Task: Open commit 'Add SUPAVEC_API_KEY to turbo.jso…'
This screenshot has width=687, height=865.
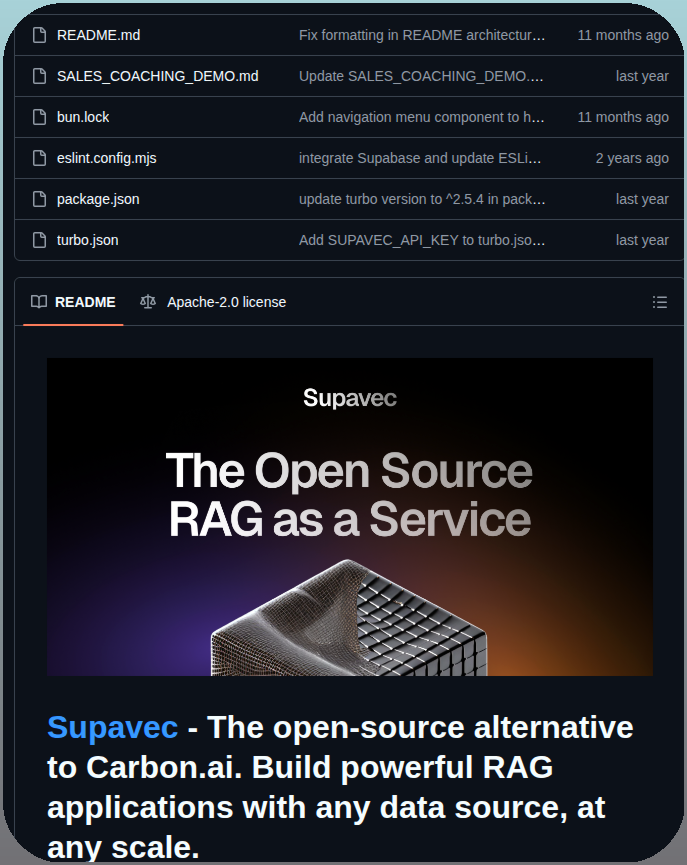Action: coord(422,240)
